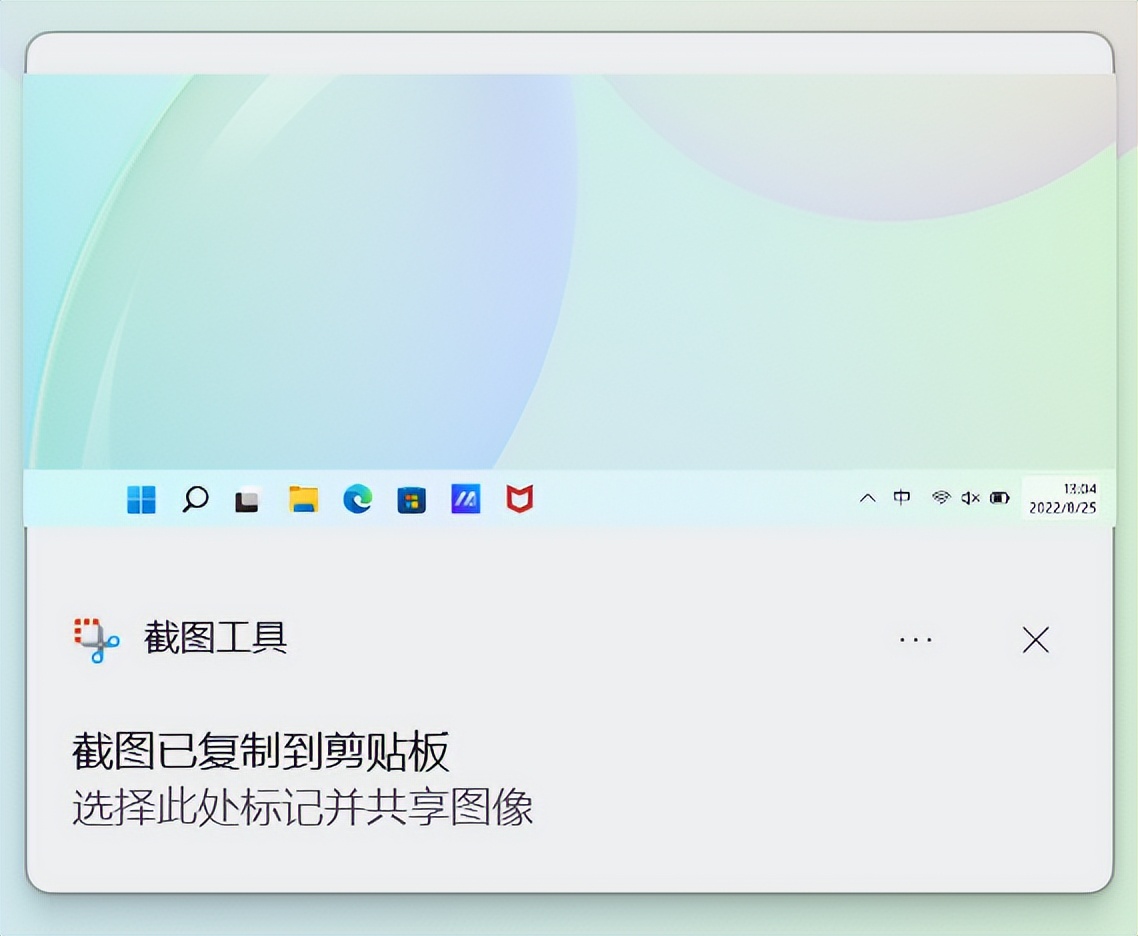
Task: Switch input method via the 中 indicator
Action: tap(902, 497)
